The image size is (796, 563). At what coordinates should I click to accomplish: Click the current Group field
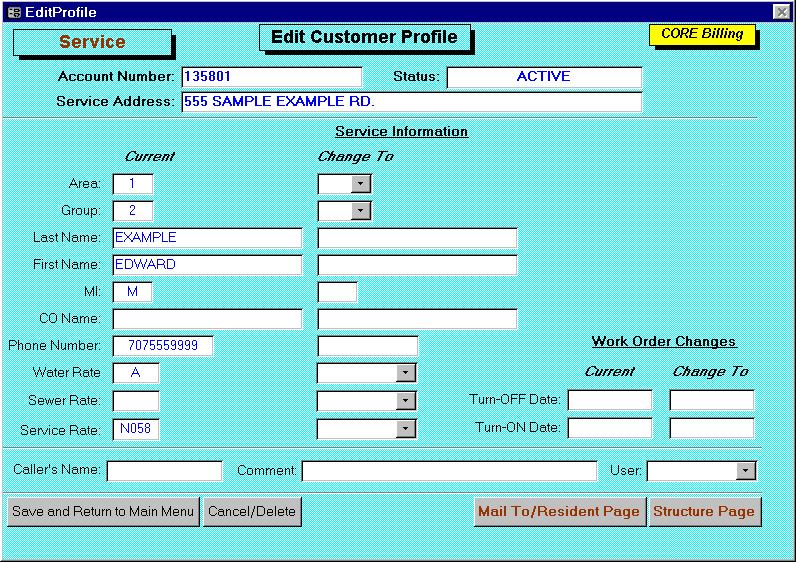(x=132, y=211)
